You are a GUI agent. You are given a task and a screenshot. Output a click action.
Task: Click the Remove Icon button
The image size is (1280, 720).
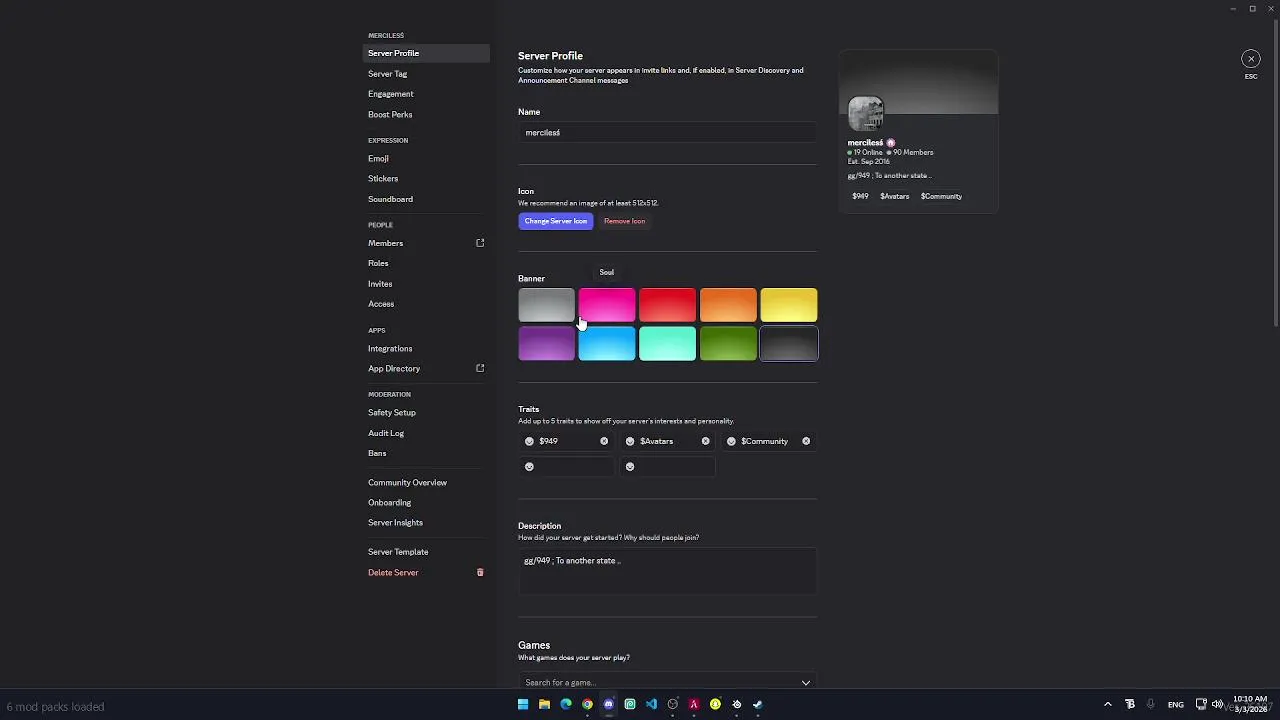pyautogui.click(x=624, y=221)
